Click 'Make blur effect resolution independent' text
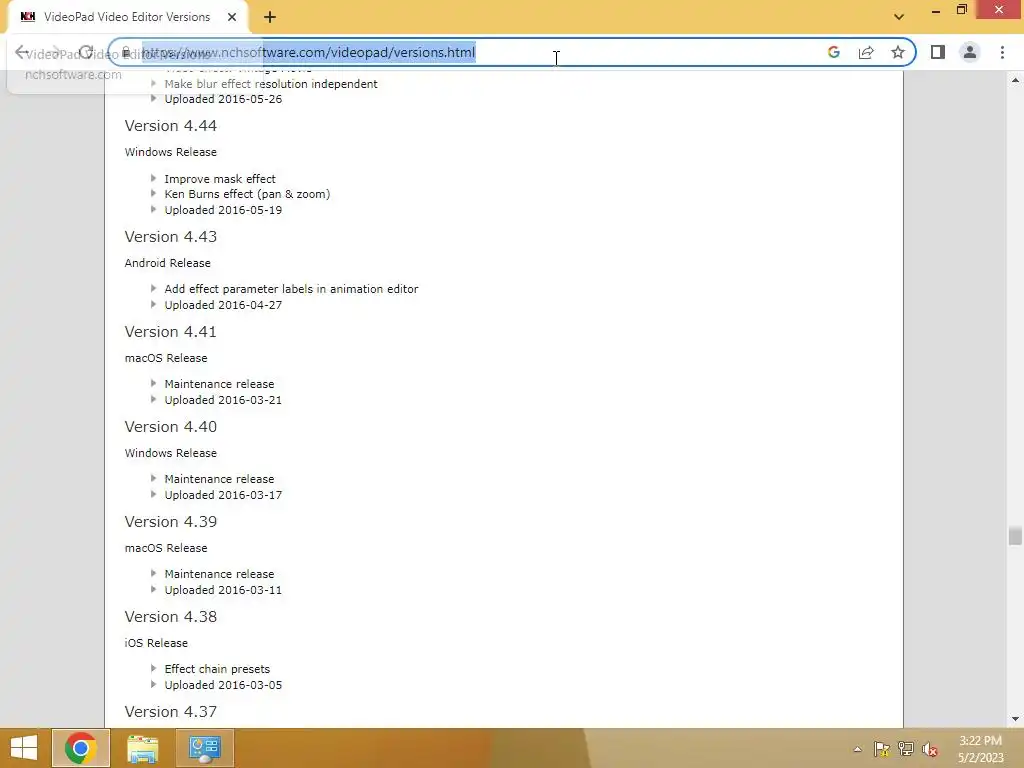1024x768 pixels. click(271, 84)
